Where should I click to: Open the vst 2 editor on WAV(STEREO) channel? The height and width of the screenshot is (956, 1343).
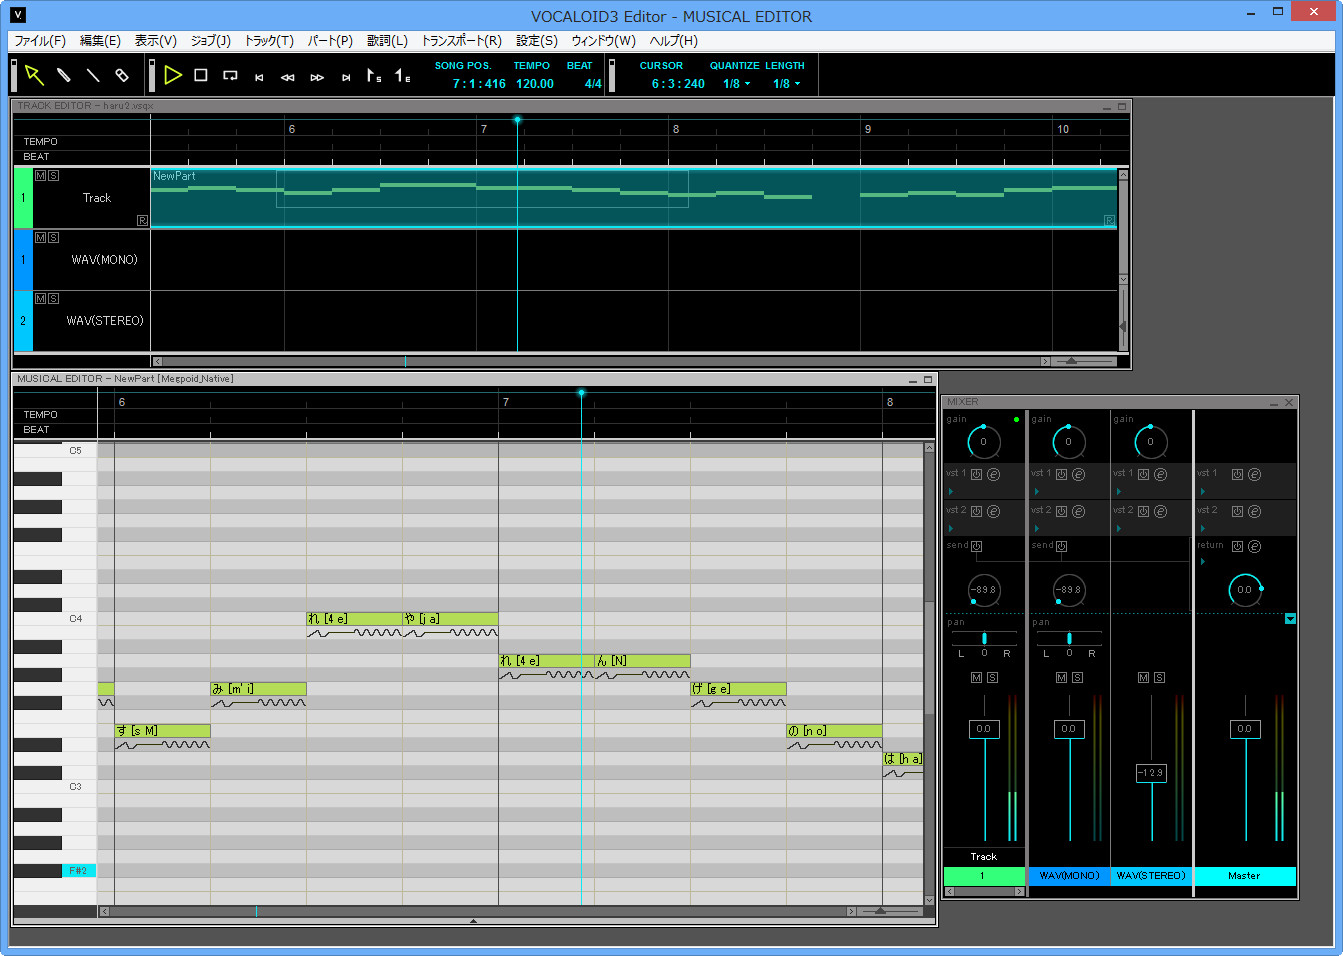click(1160, 511)
